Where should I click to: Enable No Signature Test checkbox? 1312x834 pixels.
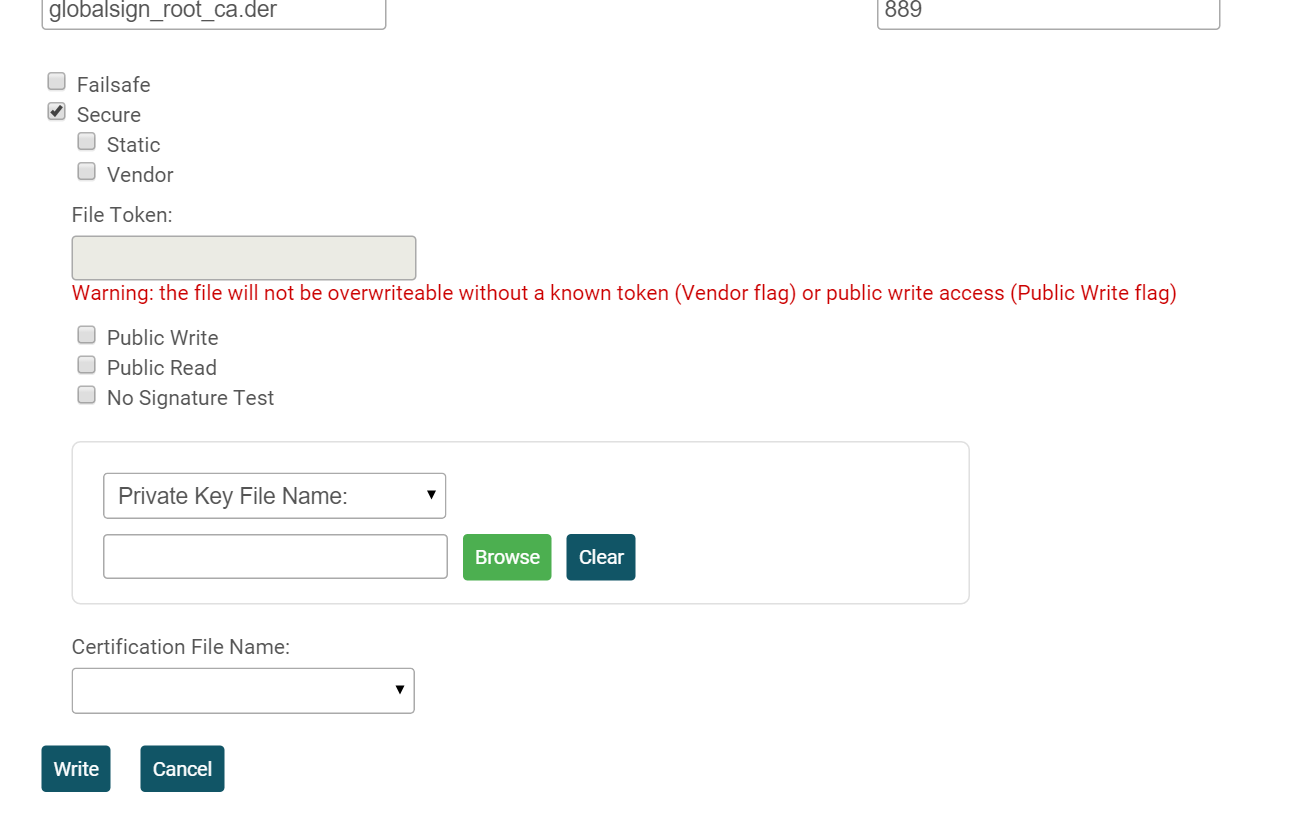pyautogui.click(x=87, y=395)
